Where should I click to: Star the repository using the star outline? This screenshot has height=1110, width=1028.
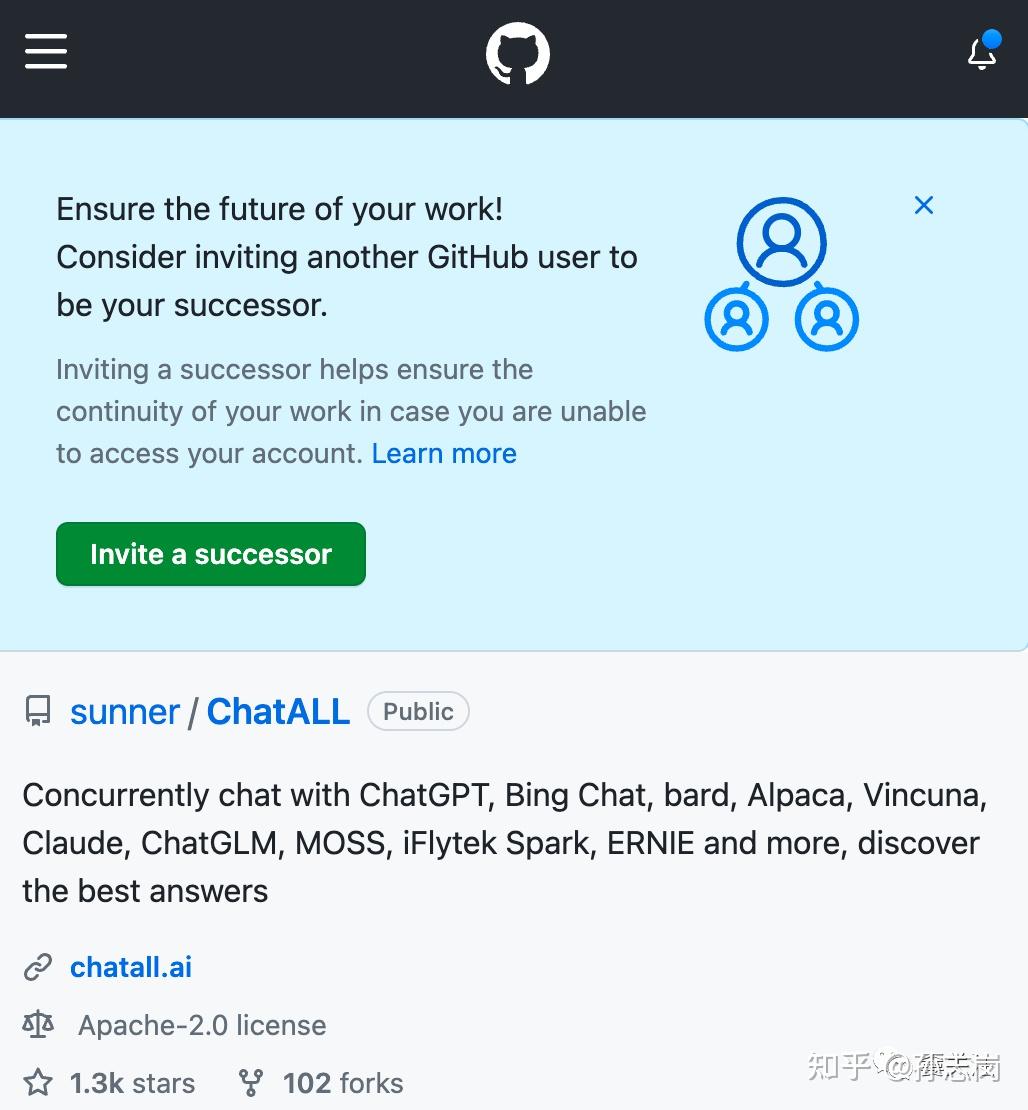38,1082
